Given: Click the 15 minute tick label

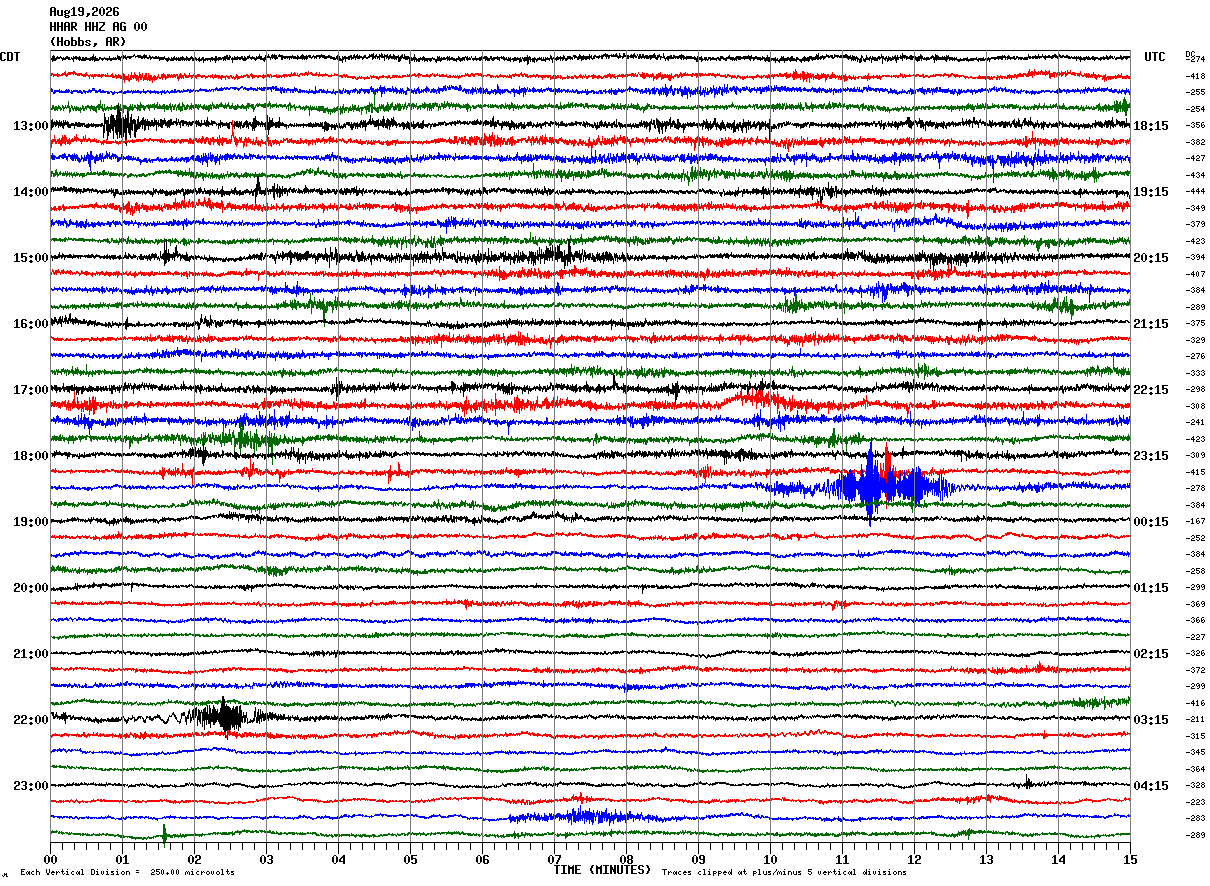Looking at the screenshot, I should [1129, 859].
